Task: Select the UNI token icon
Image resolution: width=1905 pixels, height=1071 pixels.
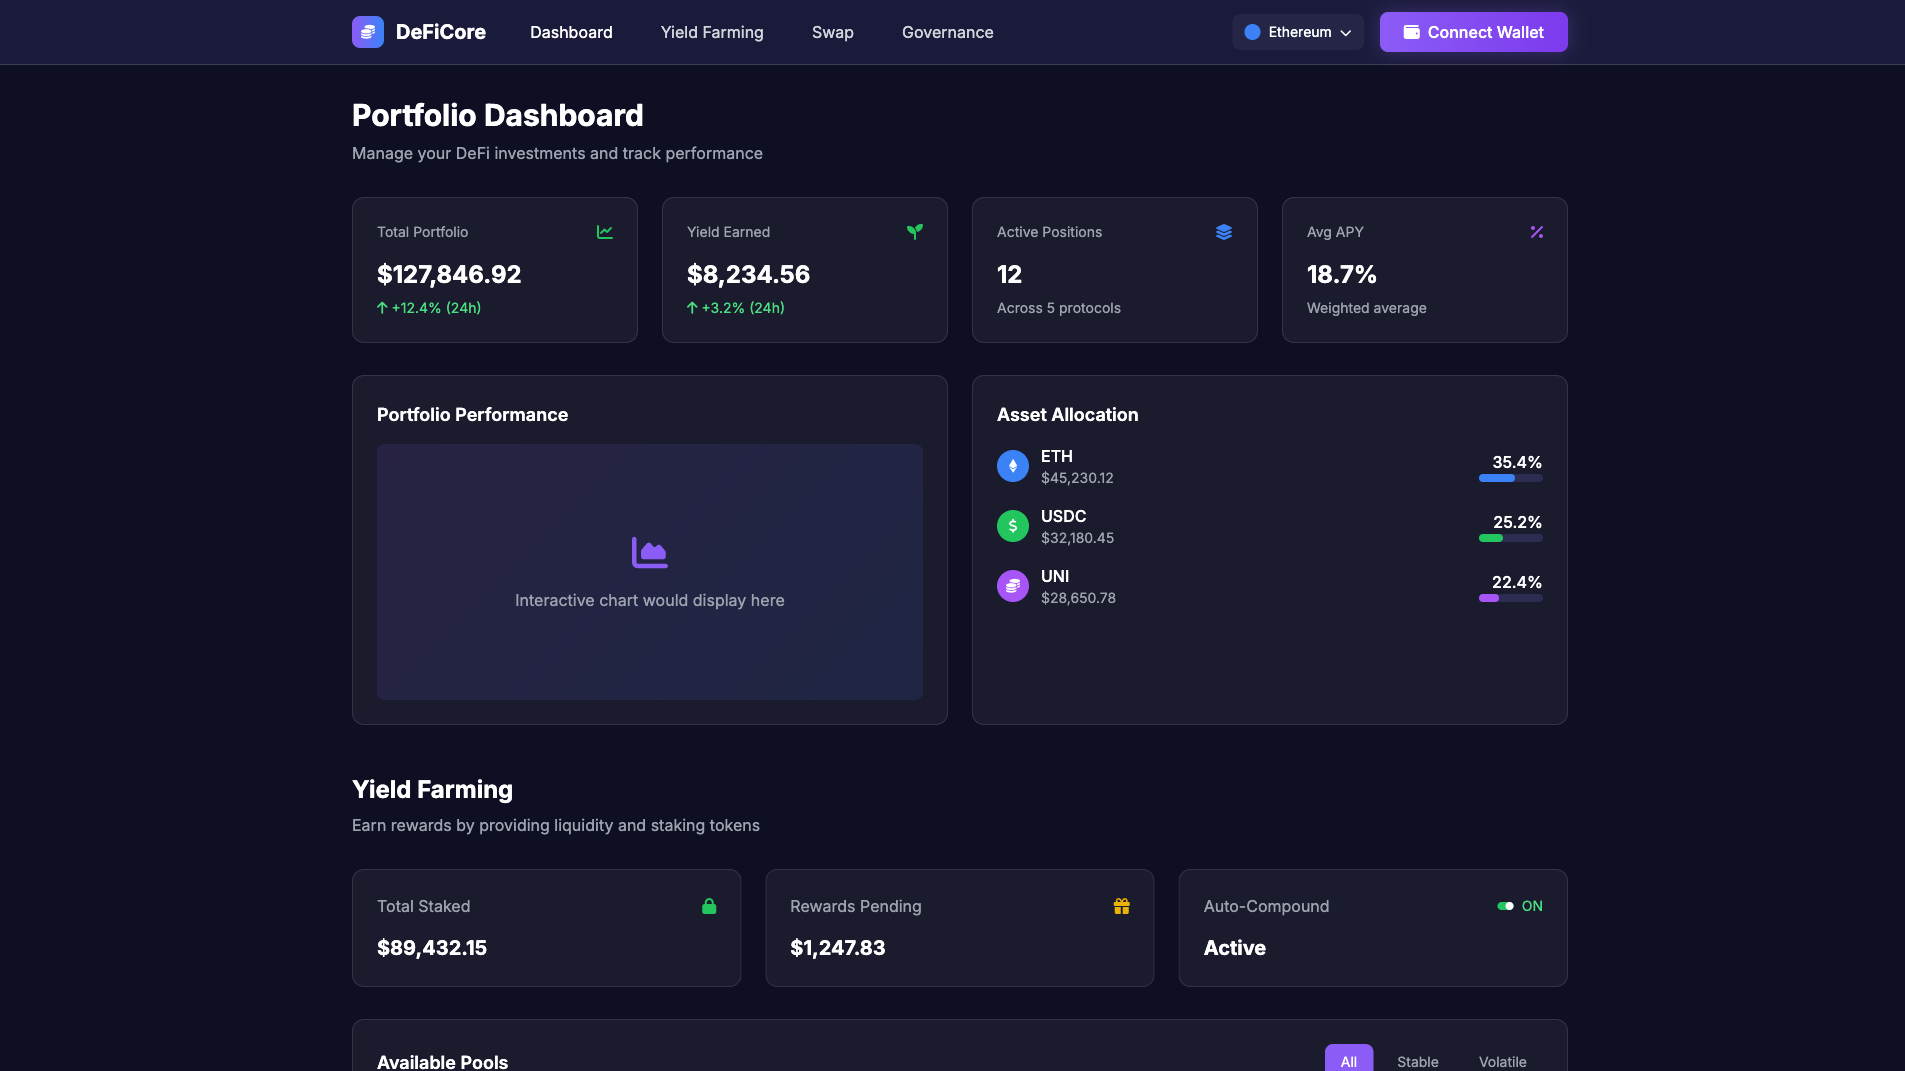Action: [x=1012, y=586]
